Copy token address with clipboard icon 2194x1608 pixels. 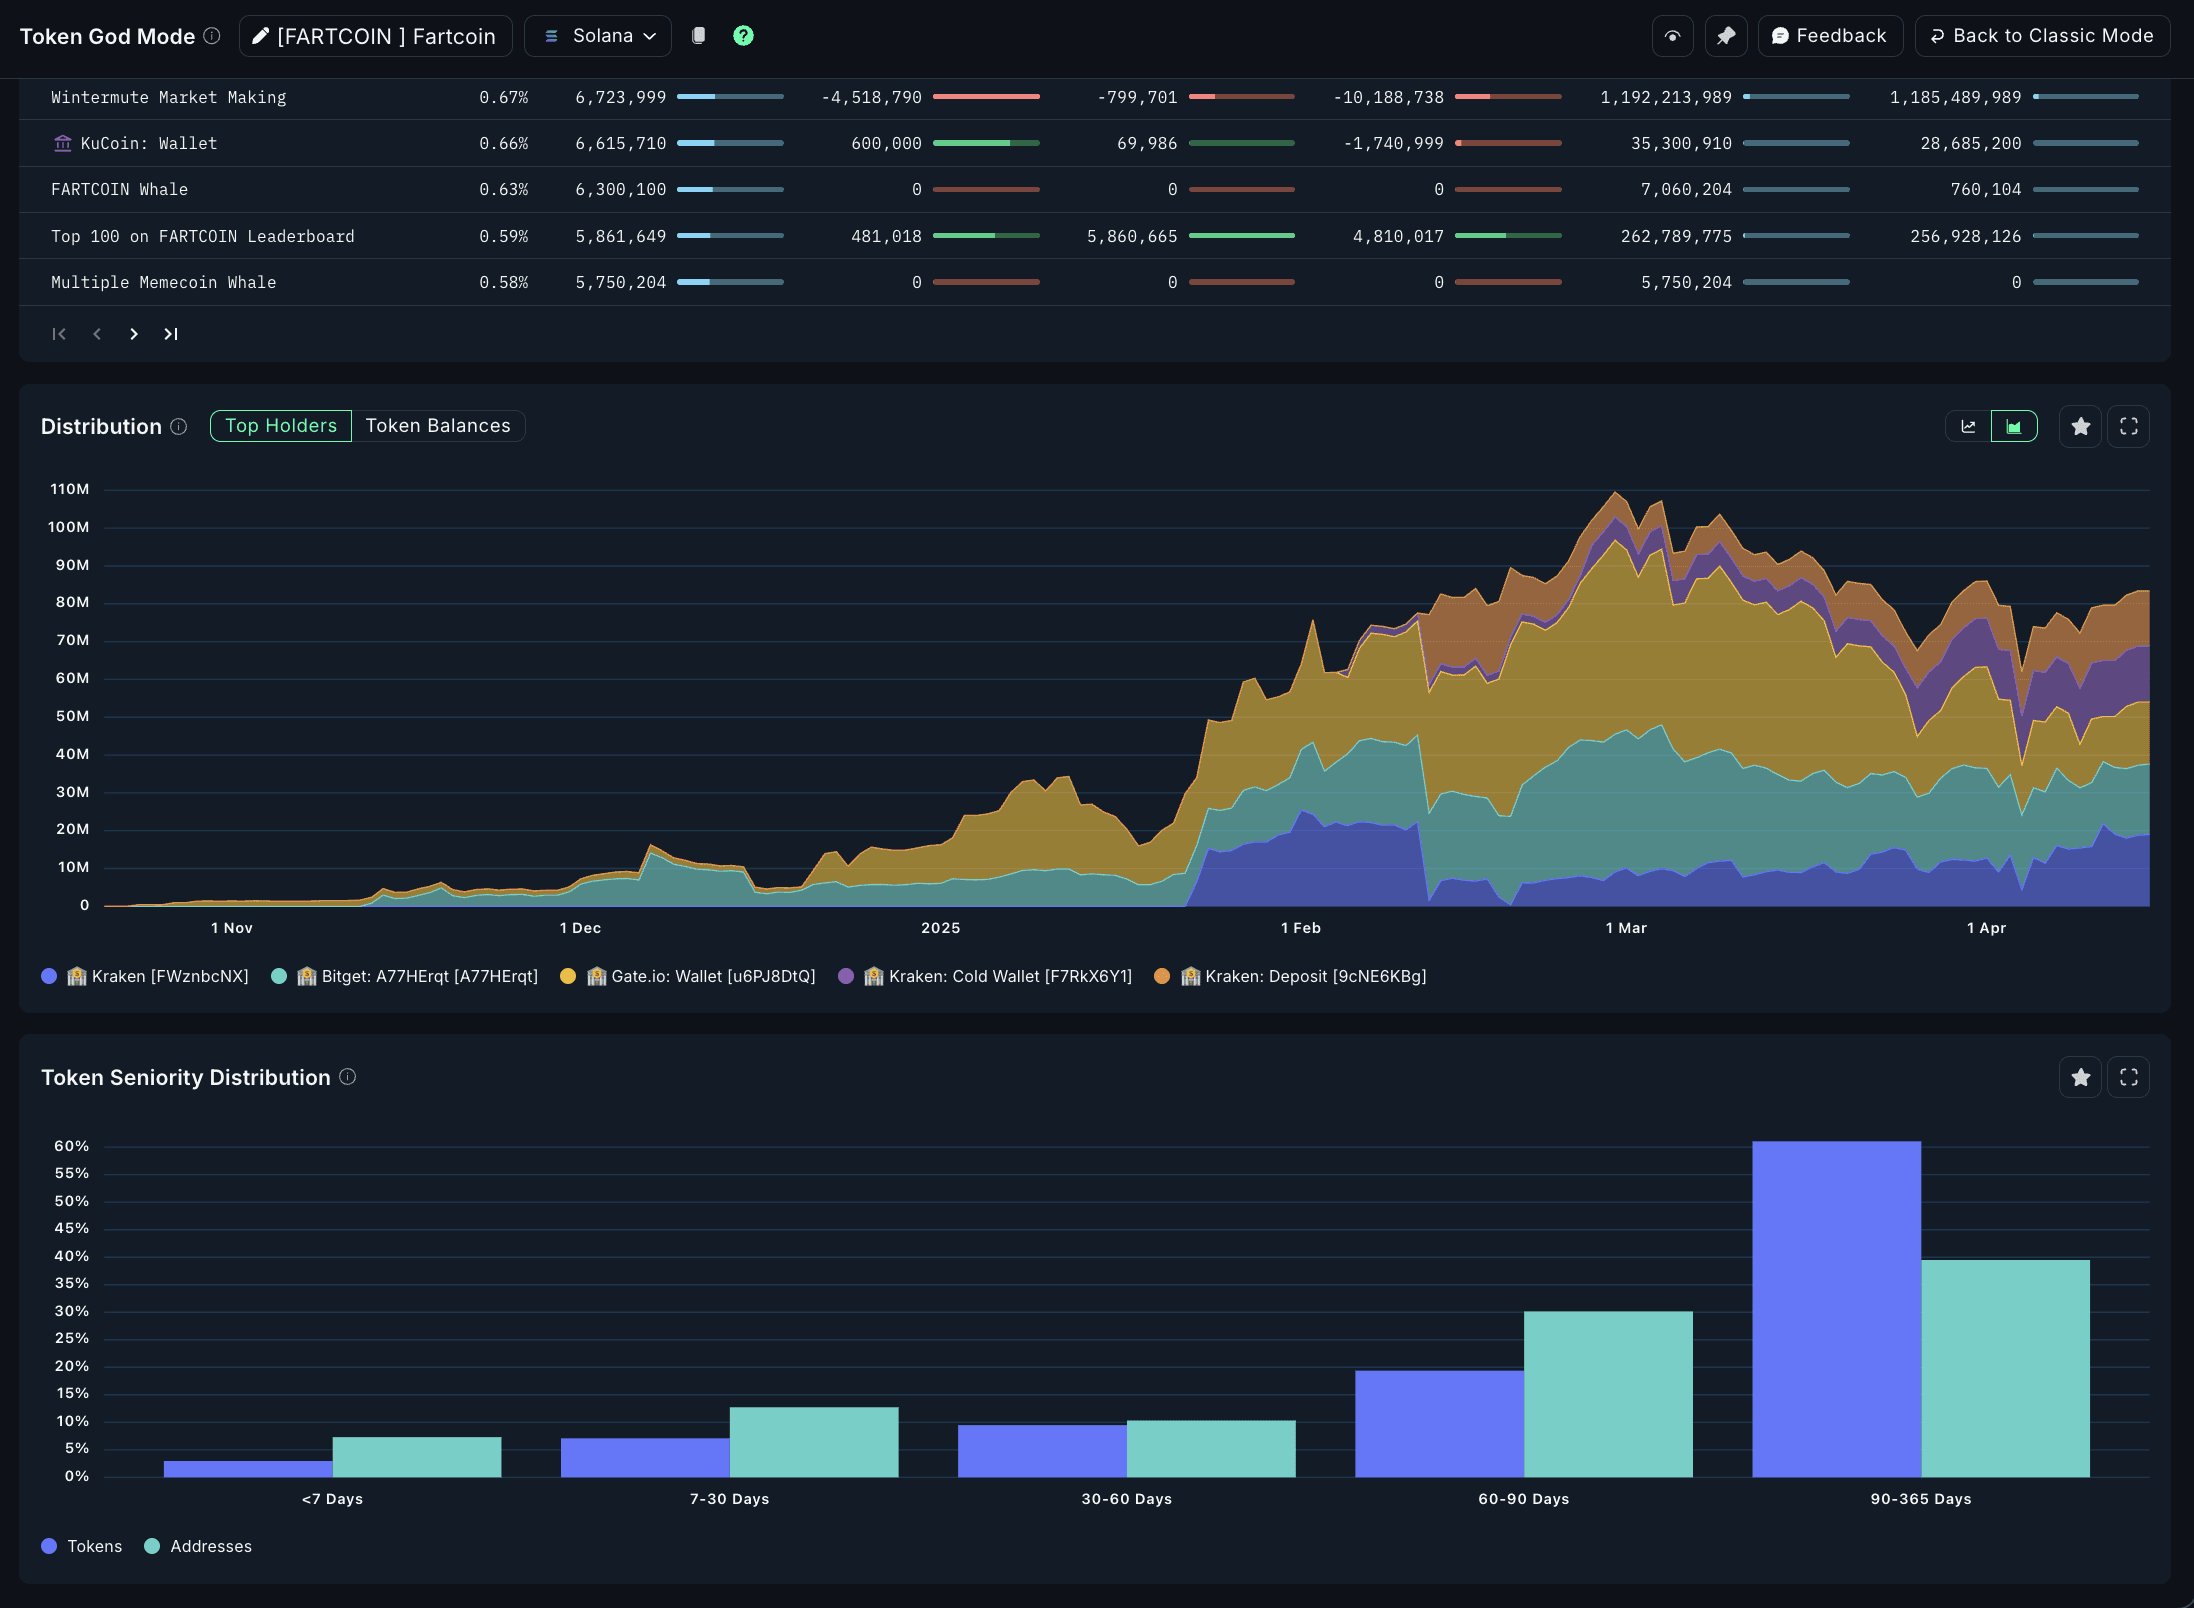(699, 36)
